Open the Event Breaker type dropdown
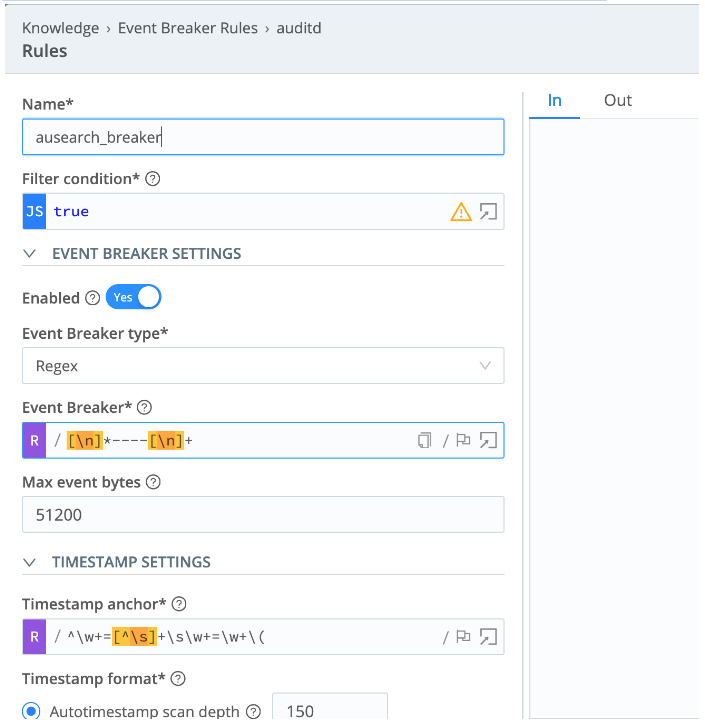Image resolution: width=705 pixels, height=723 pixels. (263, 366)
